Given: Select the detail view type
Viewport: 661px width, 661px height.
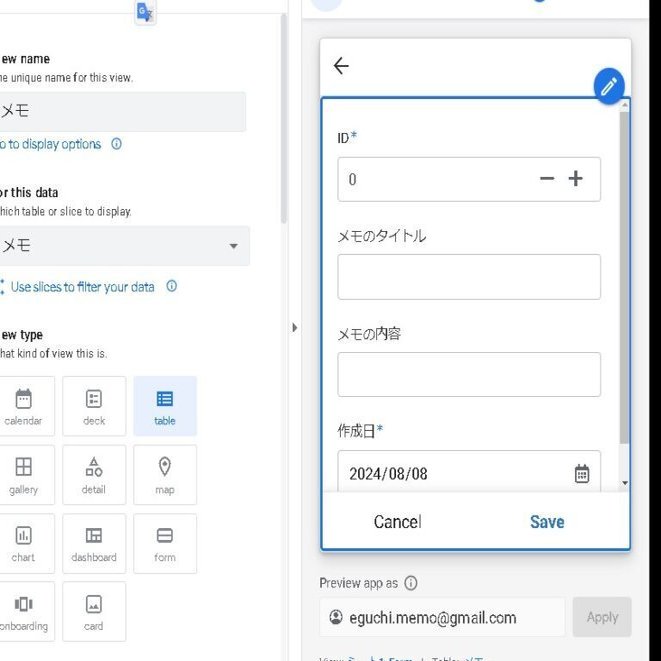Looking at the screenshot, I should click(x=94, y=475).
